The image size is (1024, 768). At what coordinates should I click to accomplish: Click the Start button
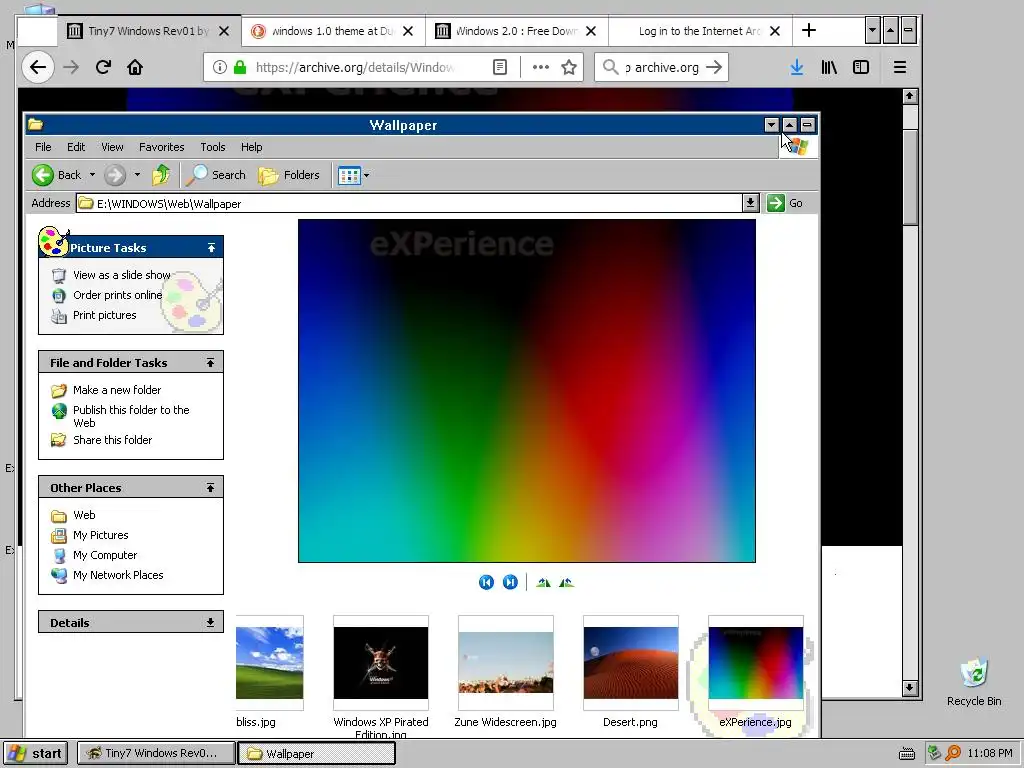click(35, 754)
